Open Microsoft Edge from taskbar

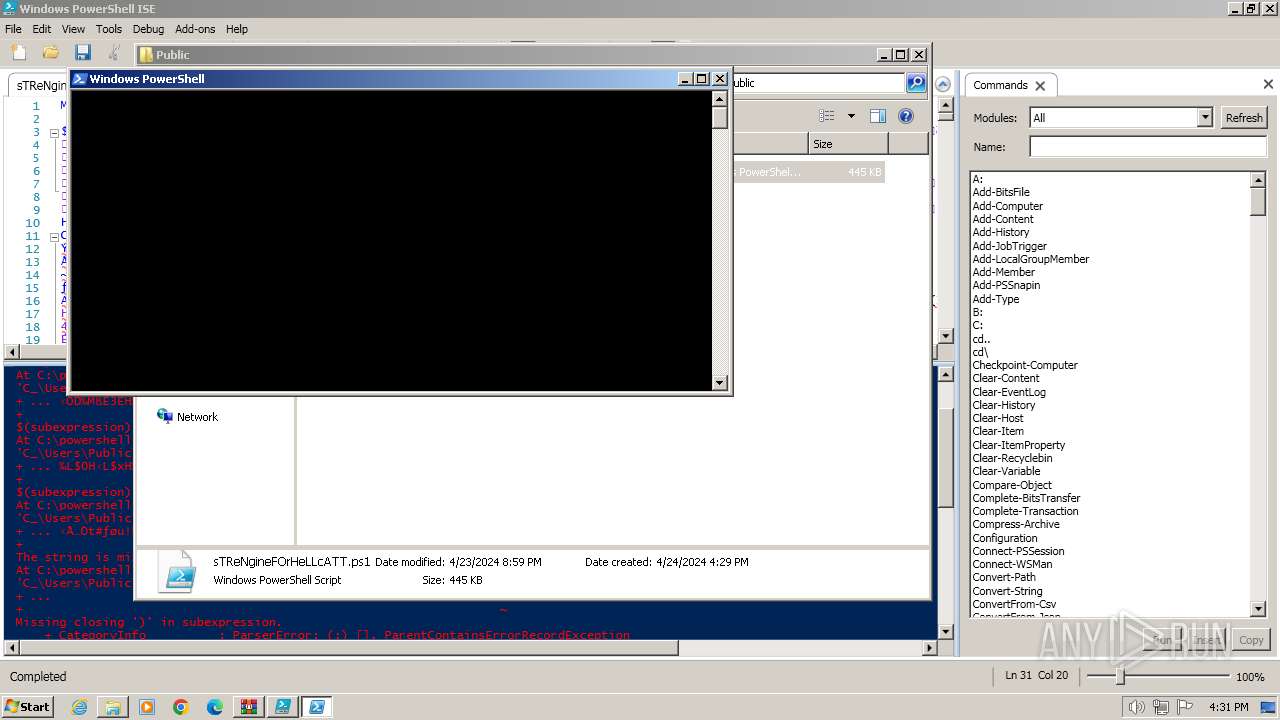[215, 707]
